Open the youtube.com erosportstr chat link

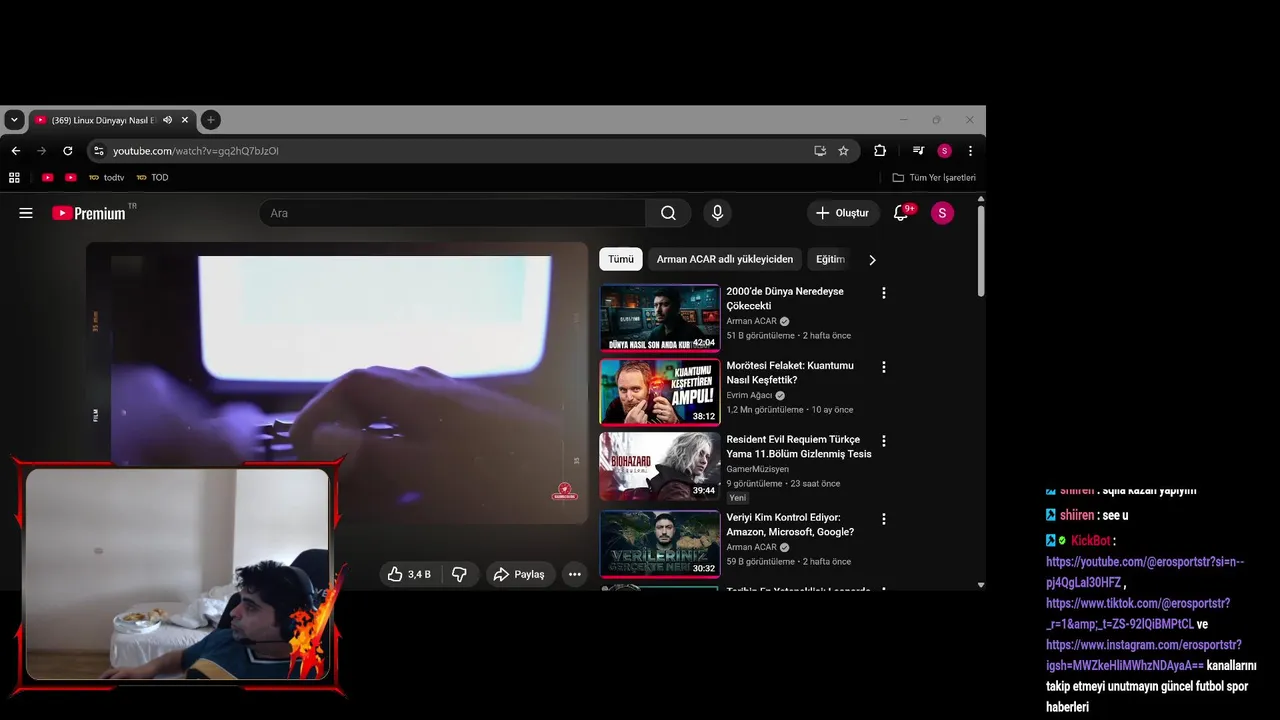(x=1145, y=572)
